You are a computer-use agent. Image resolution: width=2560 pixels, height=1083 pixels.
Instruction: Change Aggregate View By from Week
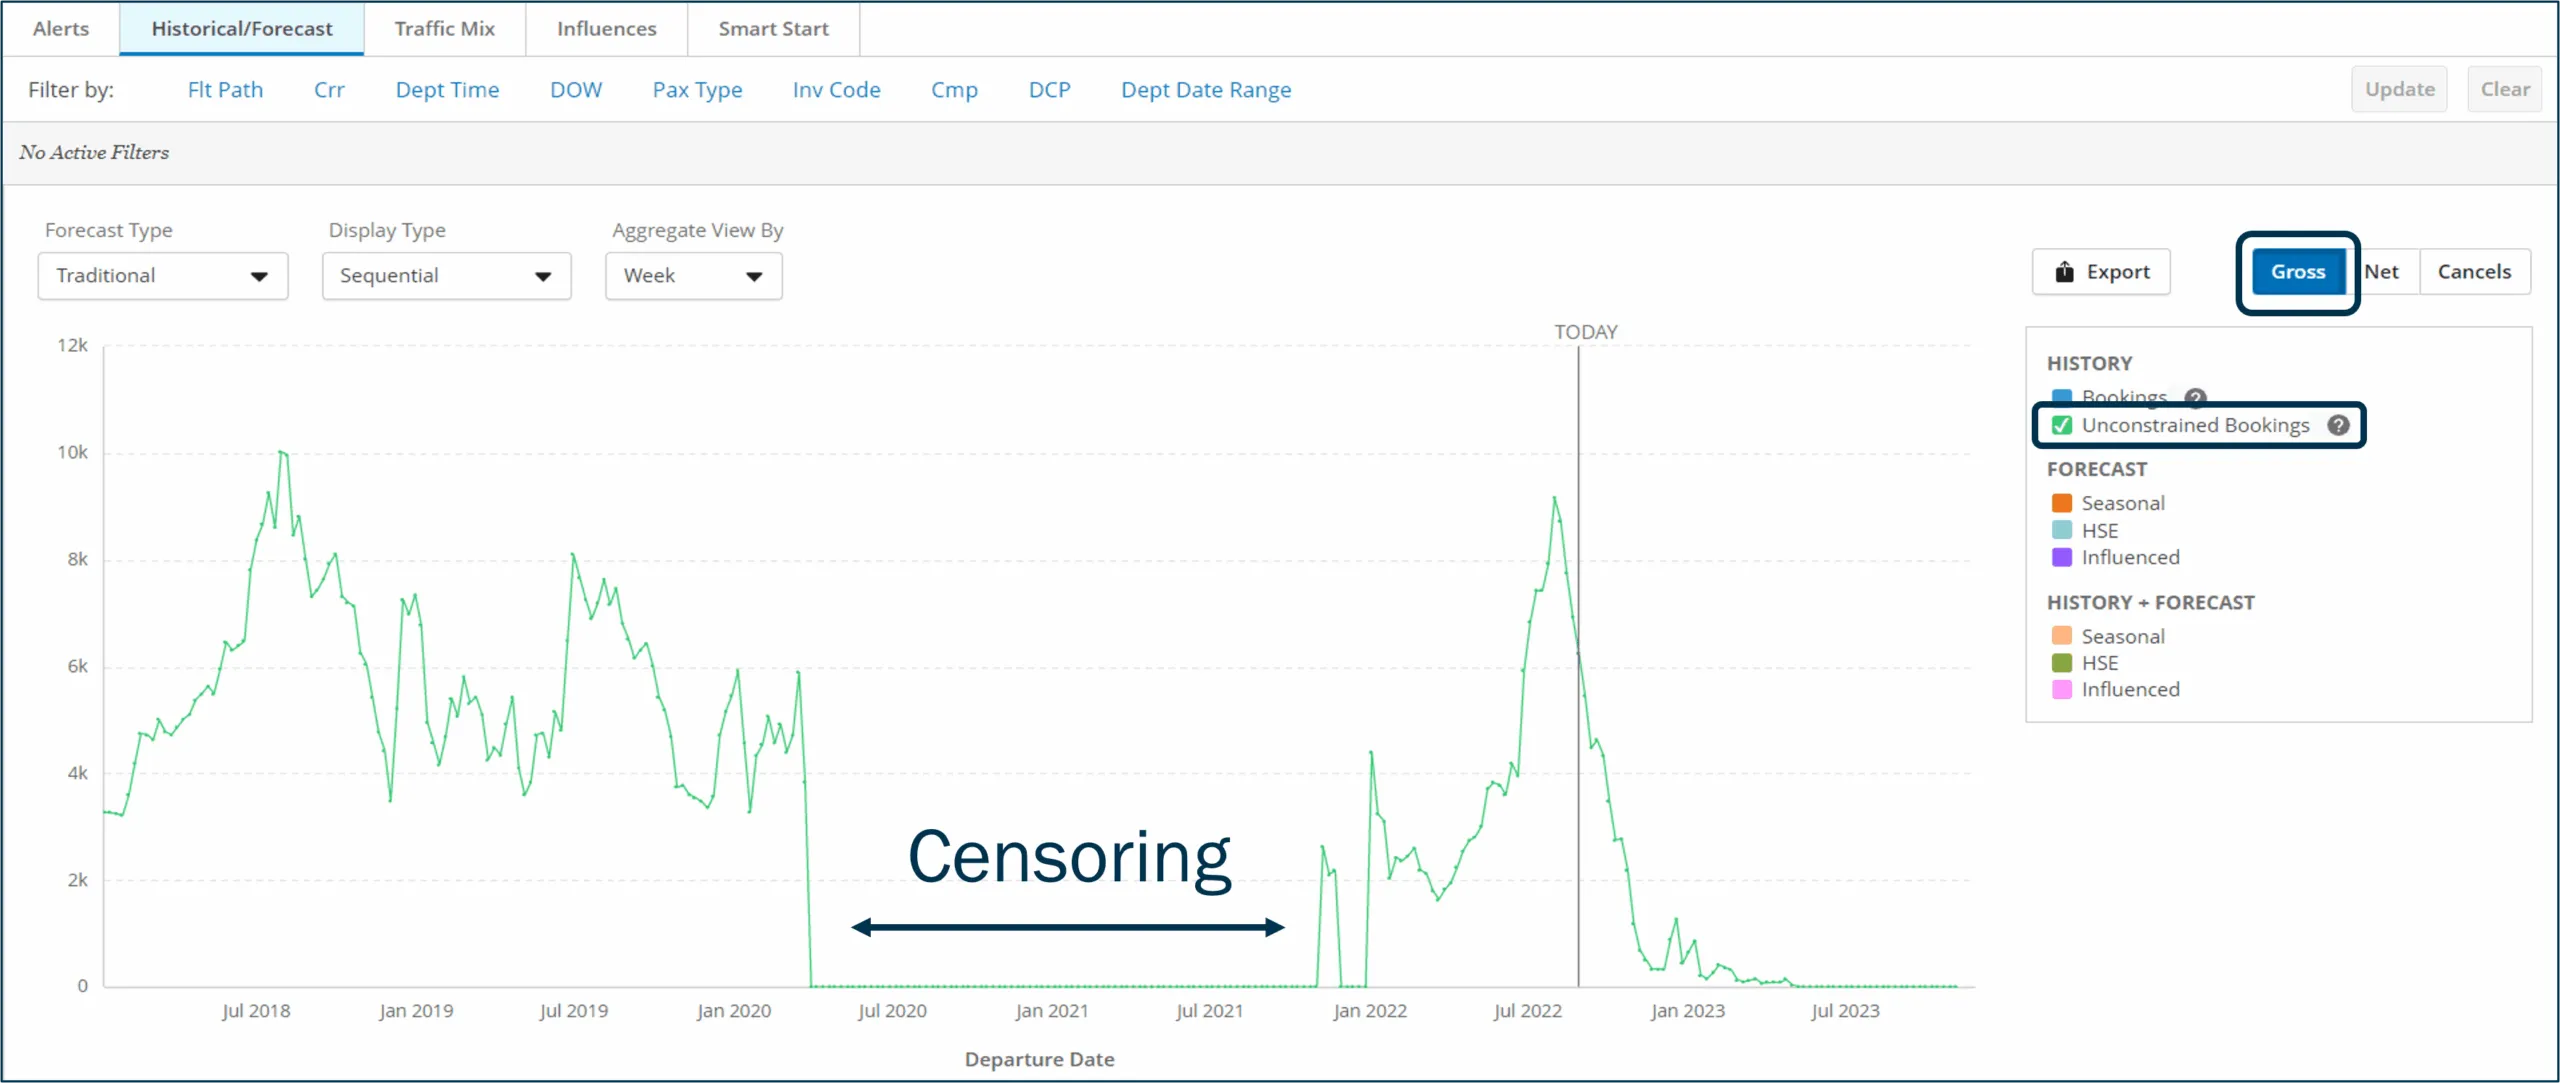(x=693, y=276)
